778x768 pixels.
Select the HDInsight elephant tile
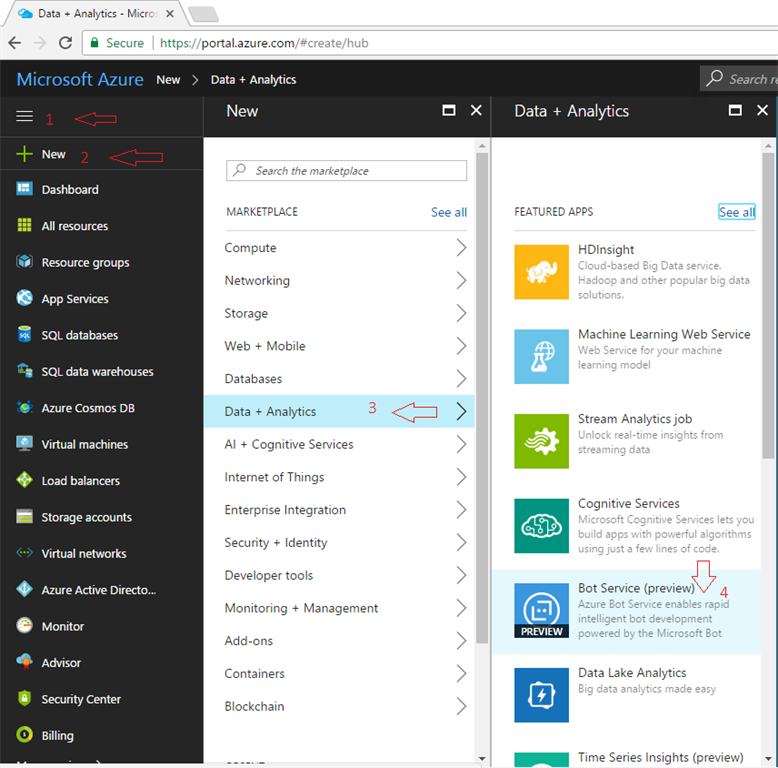coord(541,272)
